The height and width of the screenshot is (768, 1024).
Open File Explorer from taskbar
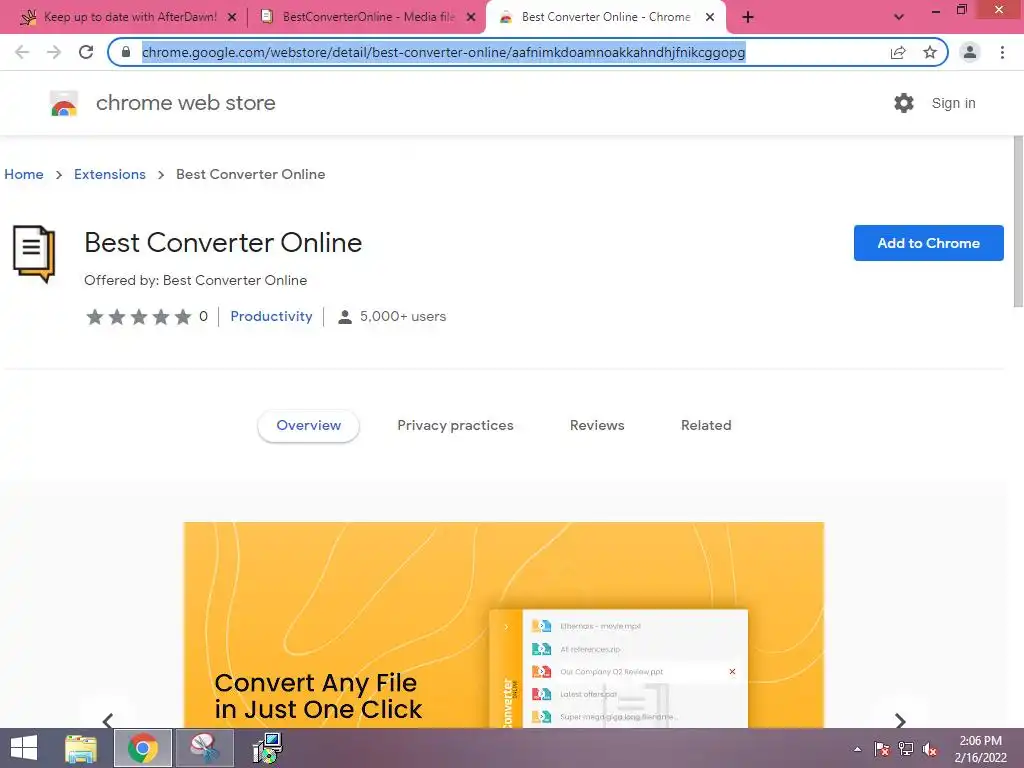tap(81, 748)
